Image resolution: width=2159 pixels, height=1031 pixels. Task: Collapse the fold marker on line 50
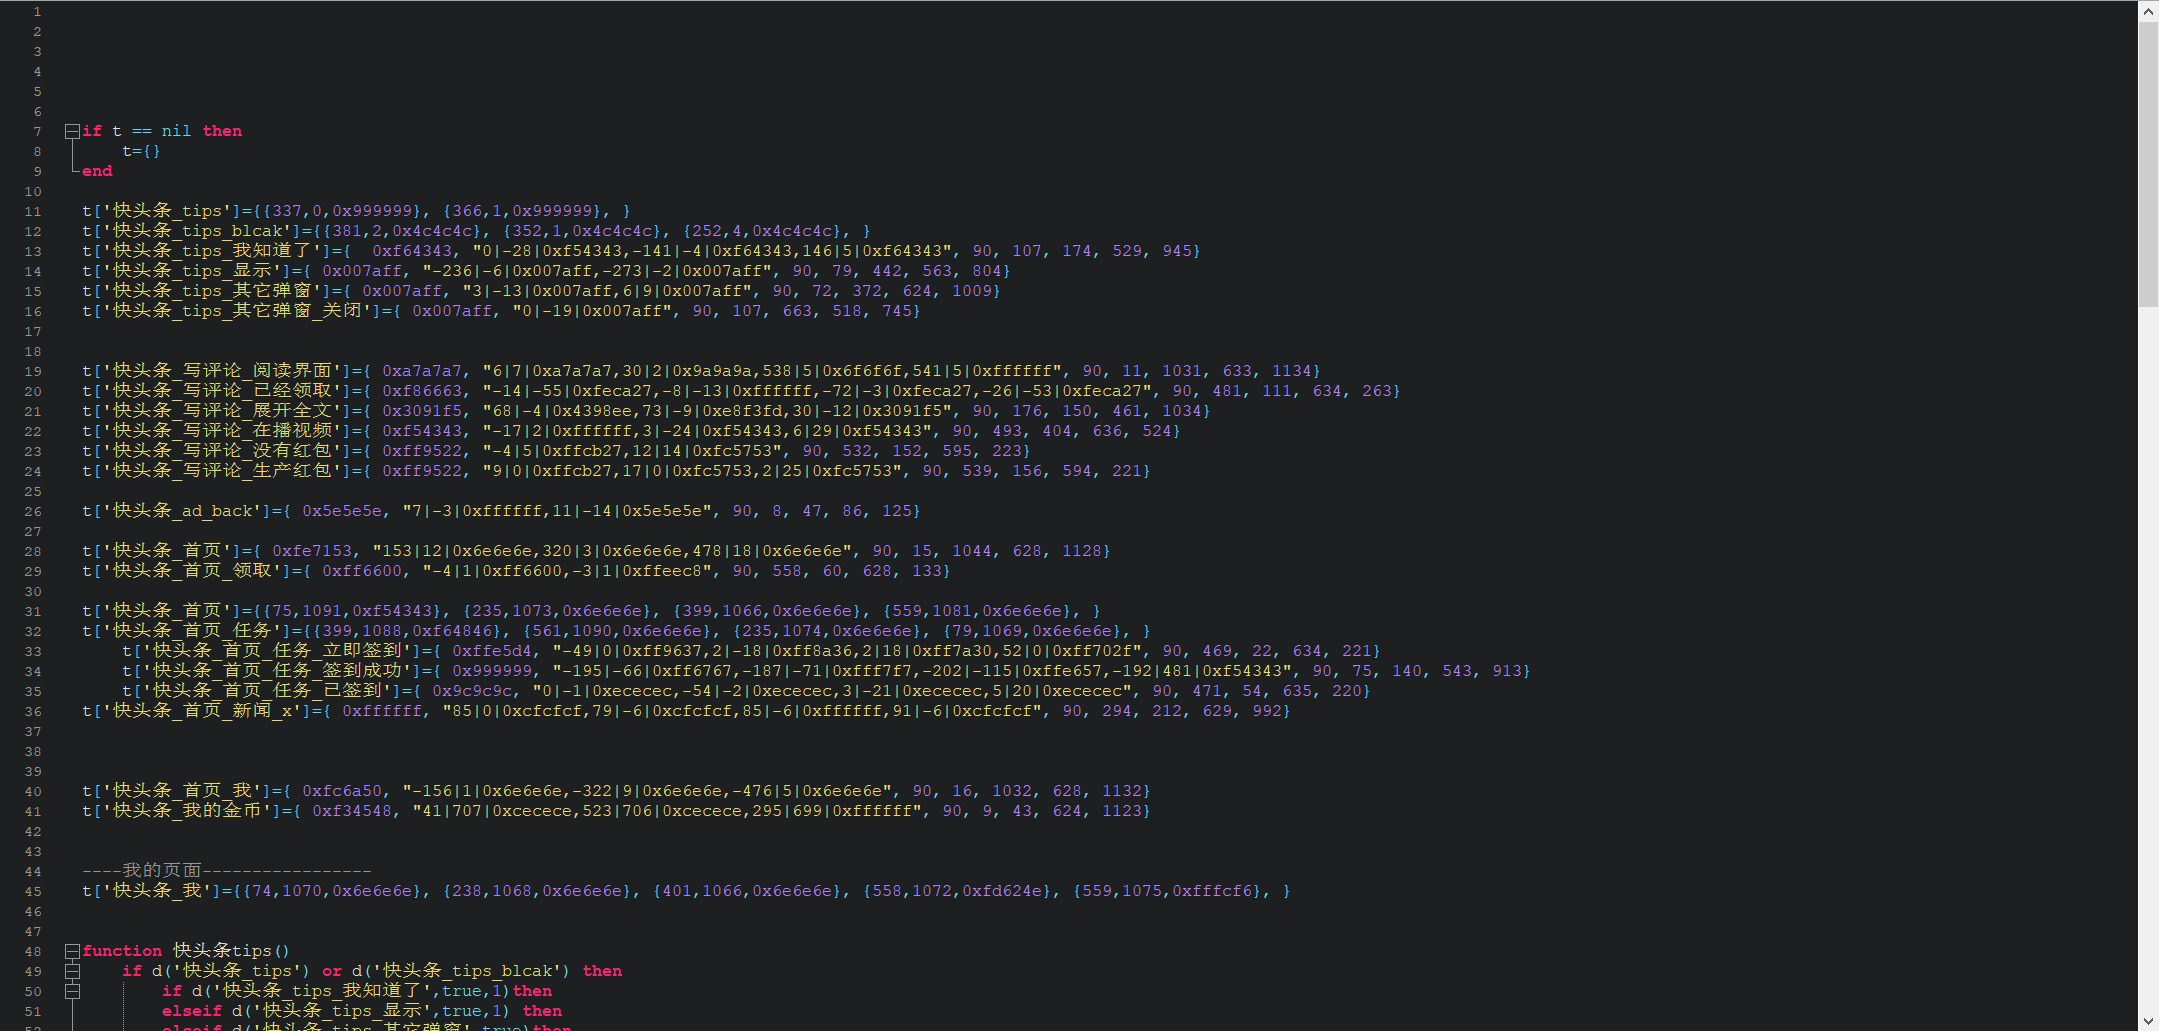click(x=72, y=991)
